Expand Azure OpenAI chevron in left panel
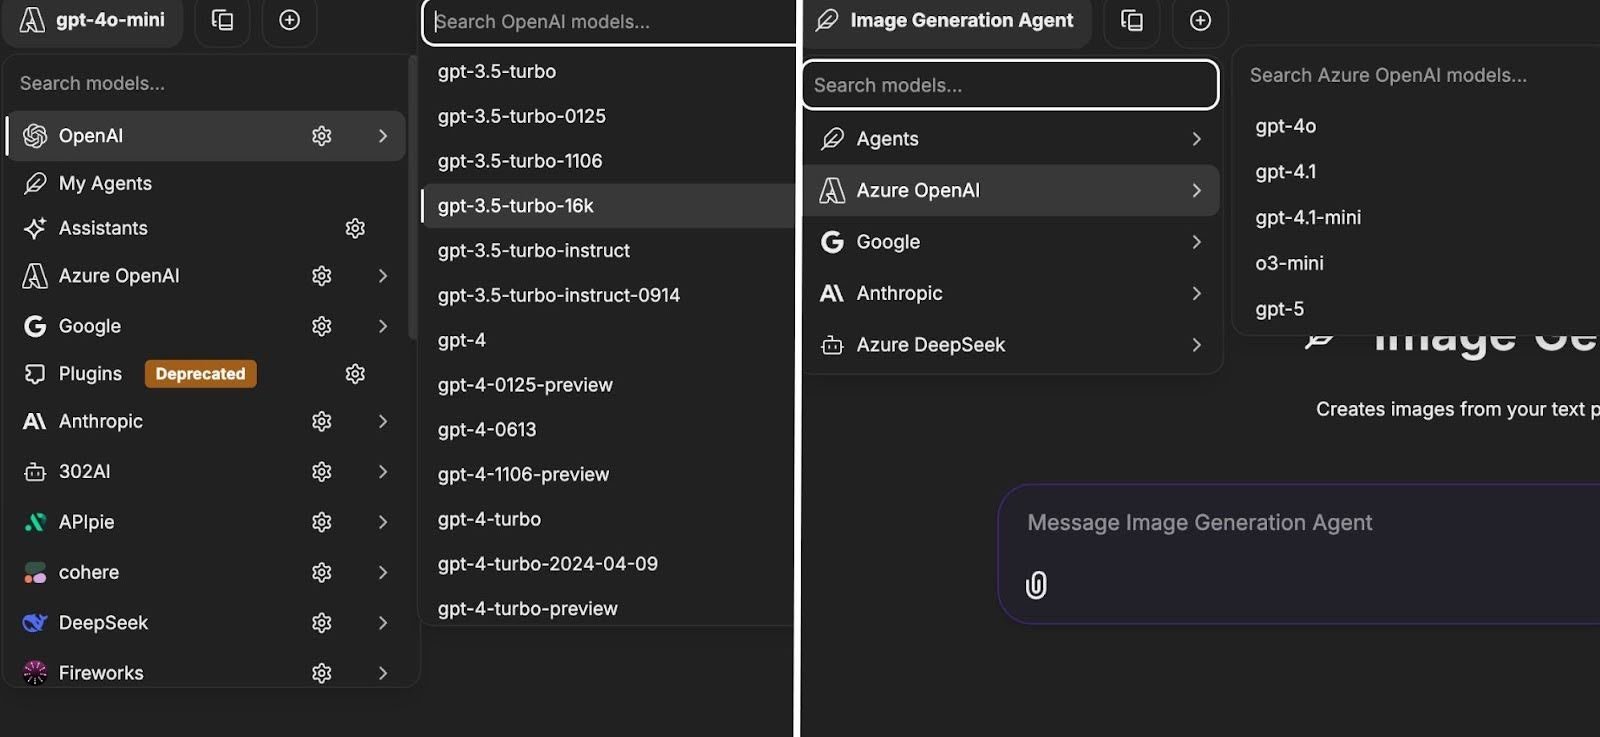 point(383,276)
